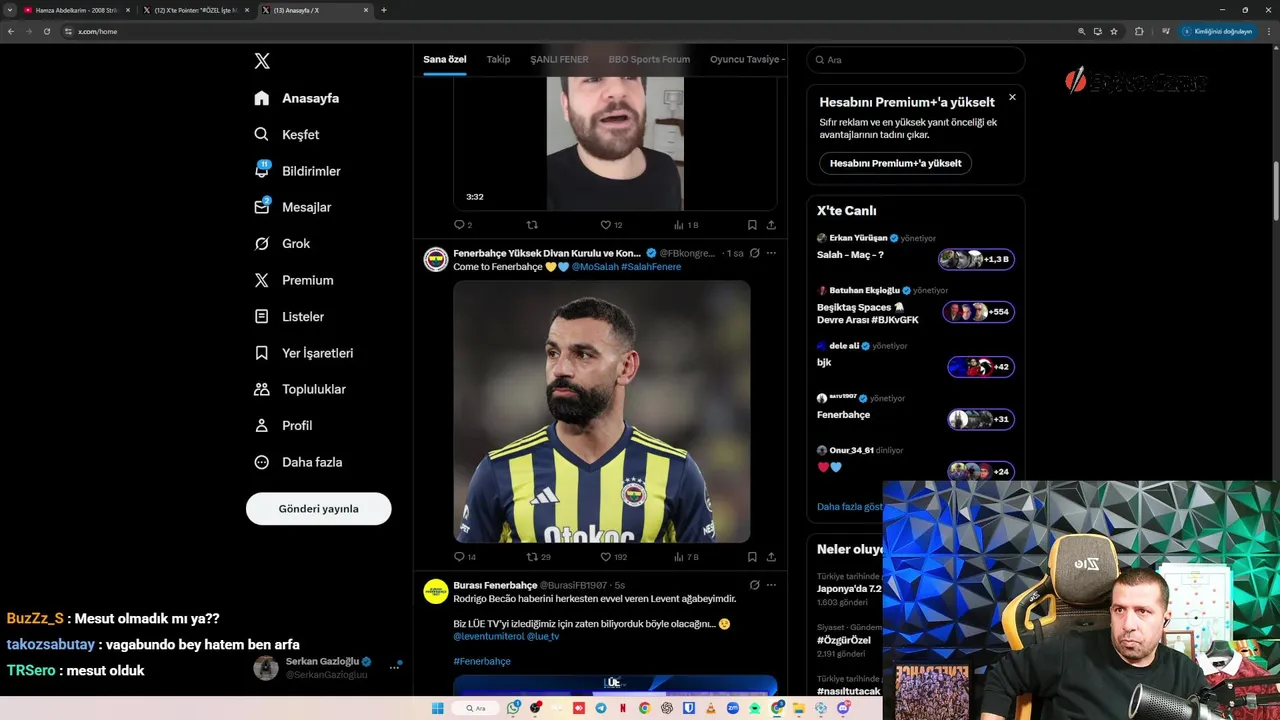
Task: Click the @MoSalah mention link
Action: (595, 267)
